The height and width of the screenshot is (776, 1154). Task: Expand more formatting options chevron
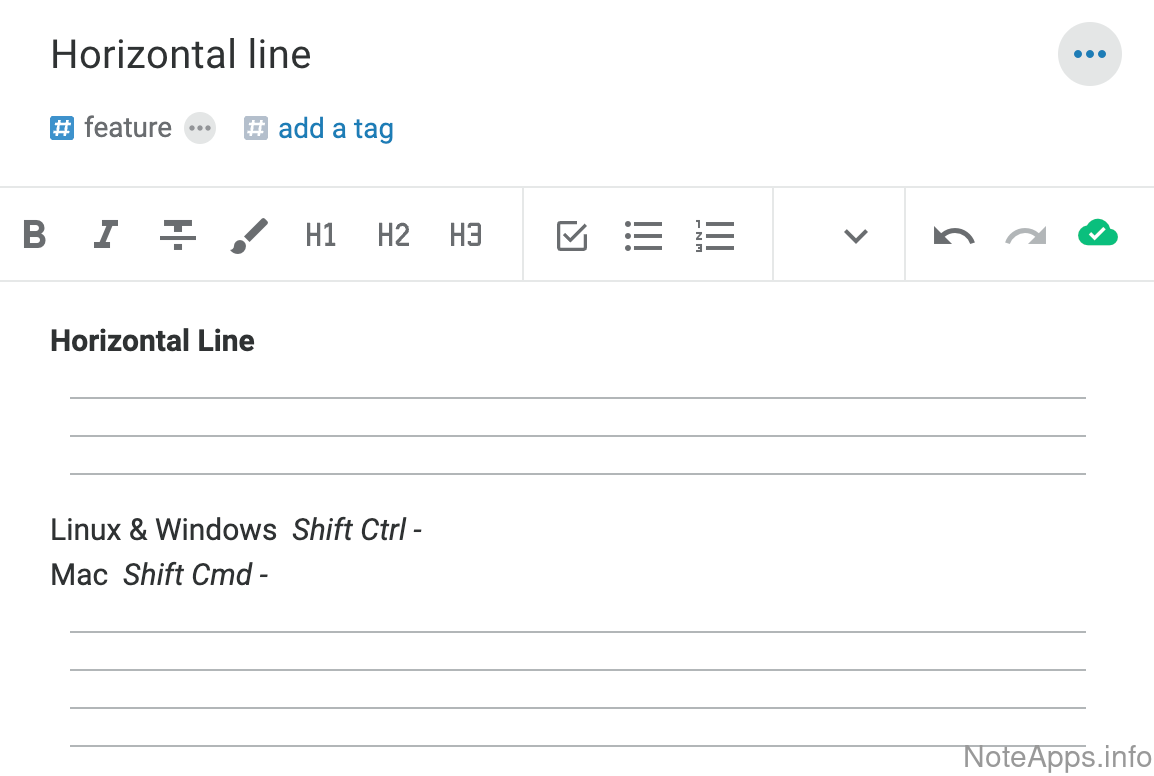(855, 236)
